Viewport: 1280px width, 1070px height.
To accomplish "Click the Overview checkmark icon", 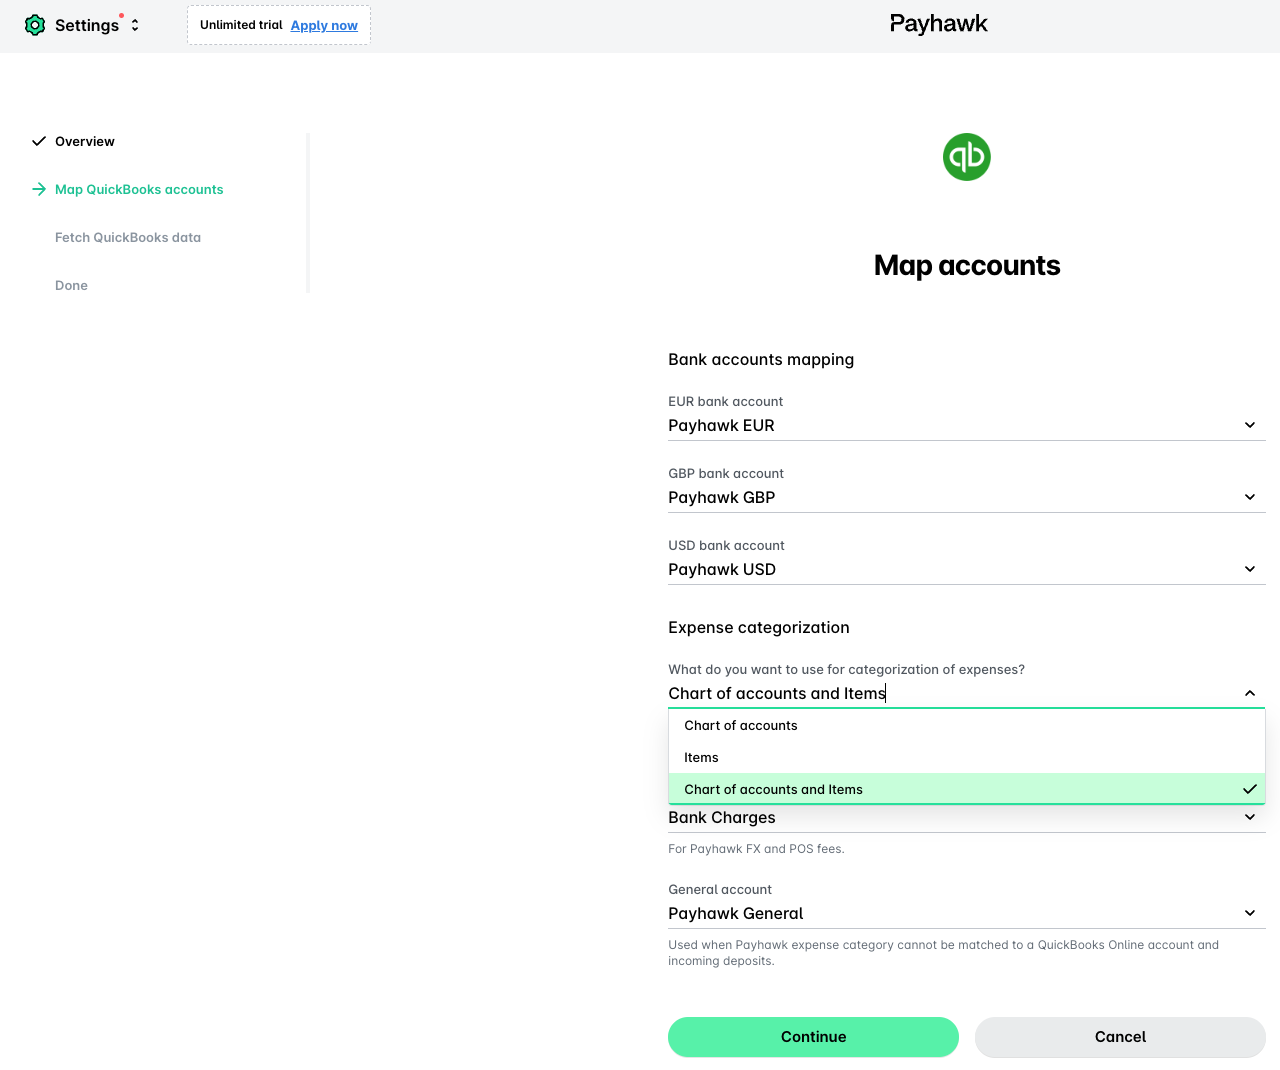I will pos(39,141).
